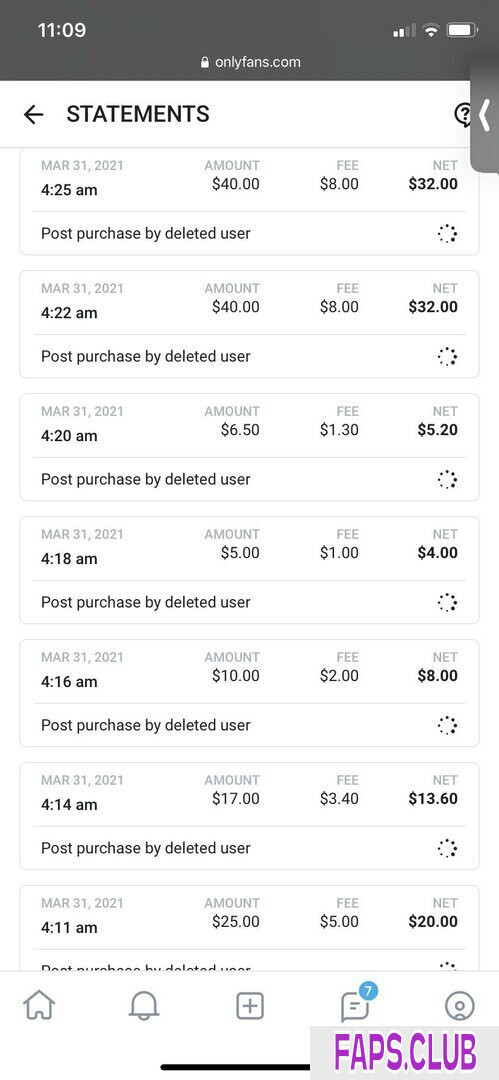The width and height of the screenshot is (499, 1080).
Task: Open the profile account icon
Action: 460,1006
